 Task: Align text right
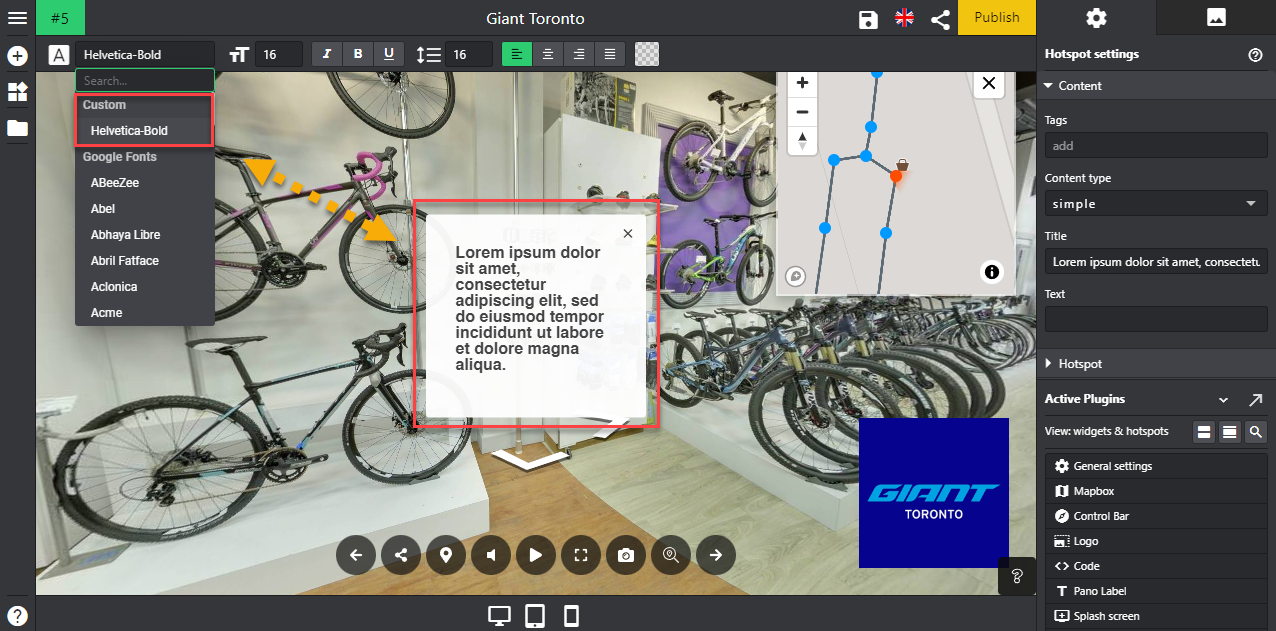coord(578,54)
